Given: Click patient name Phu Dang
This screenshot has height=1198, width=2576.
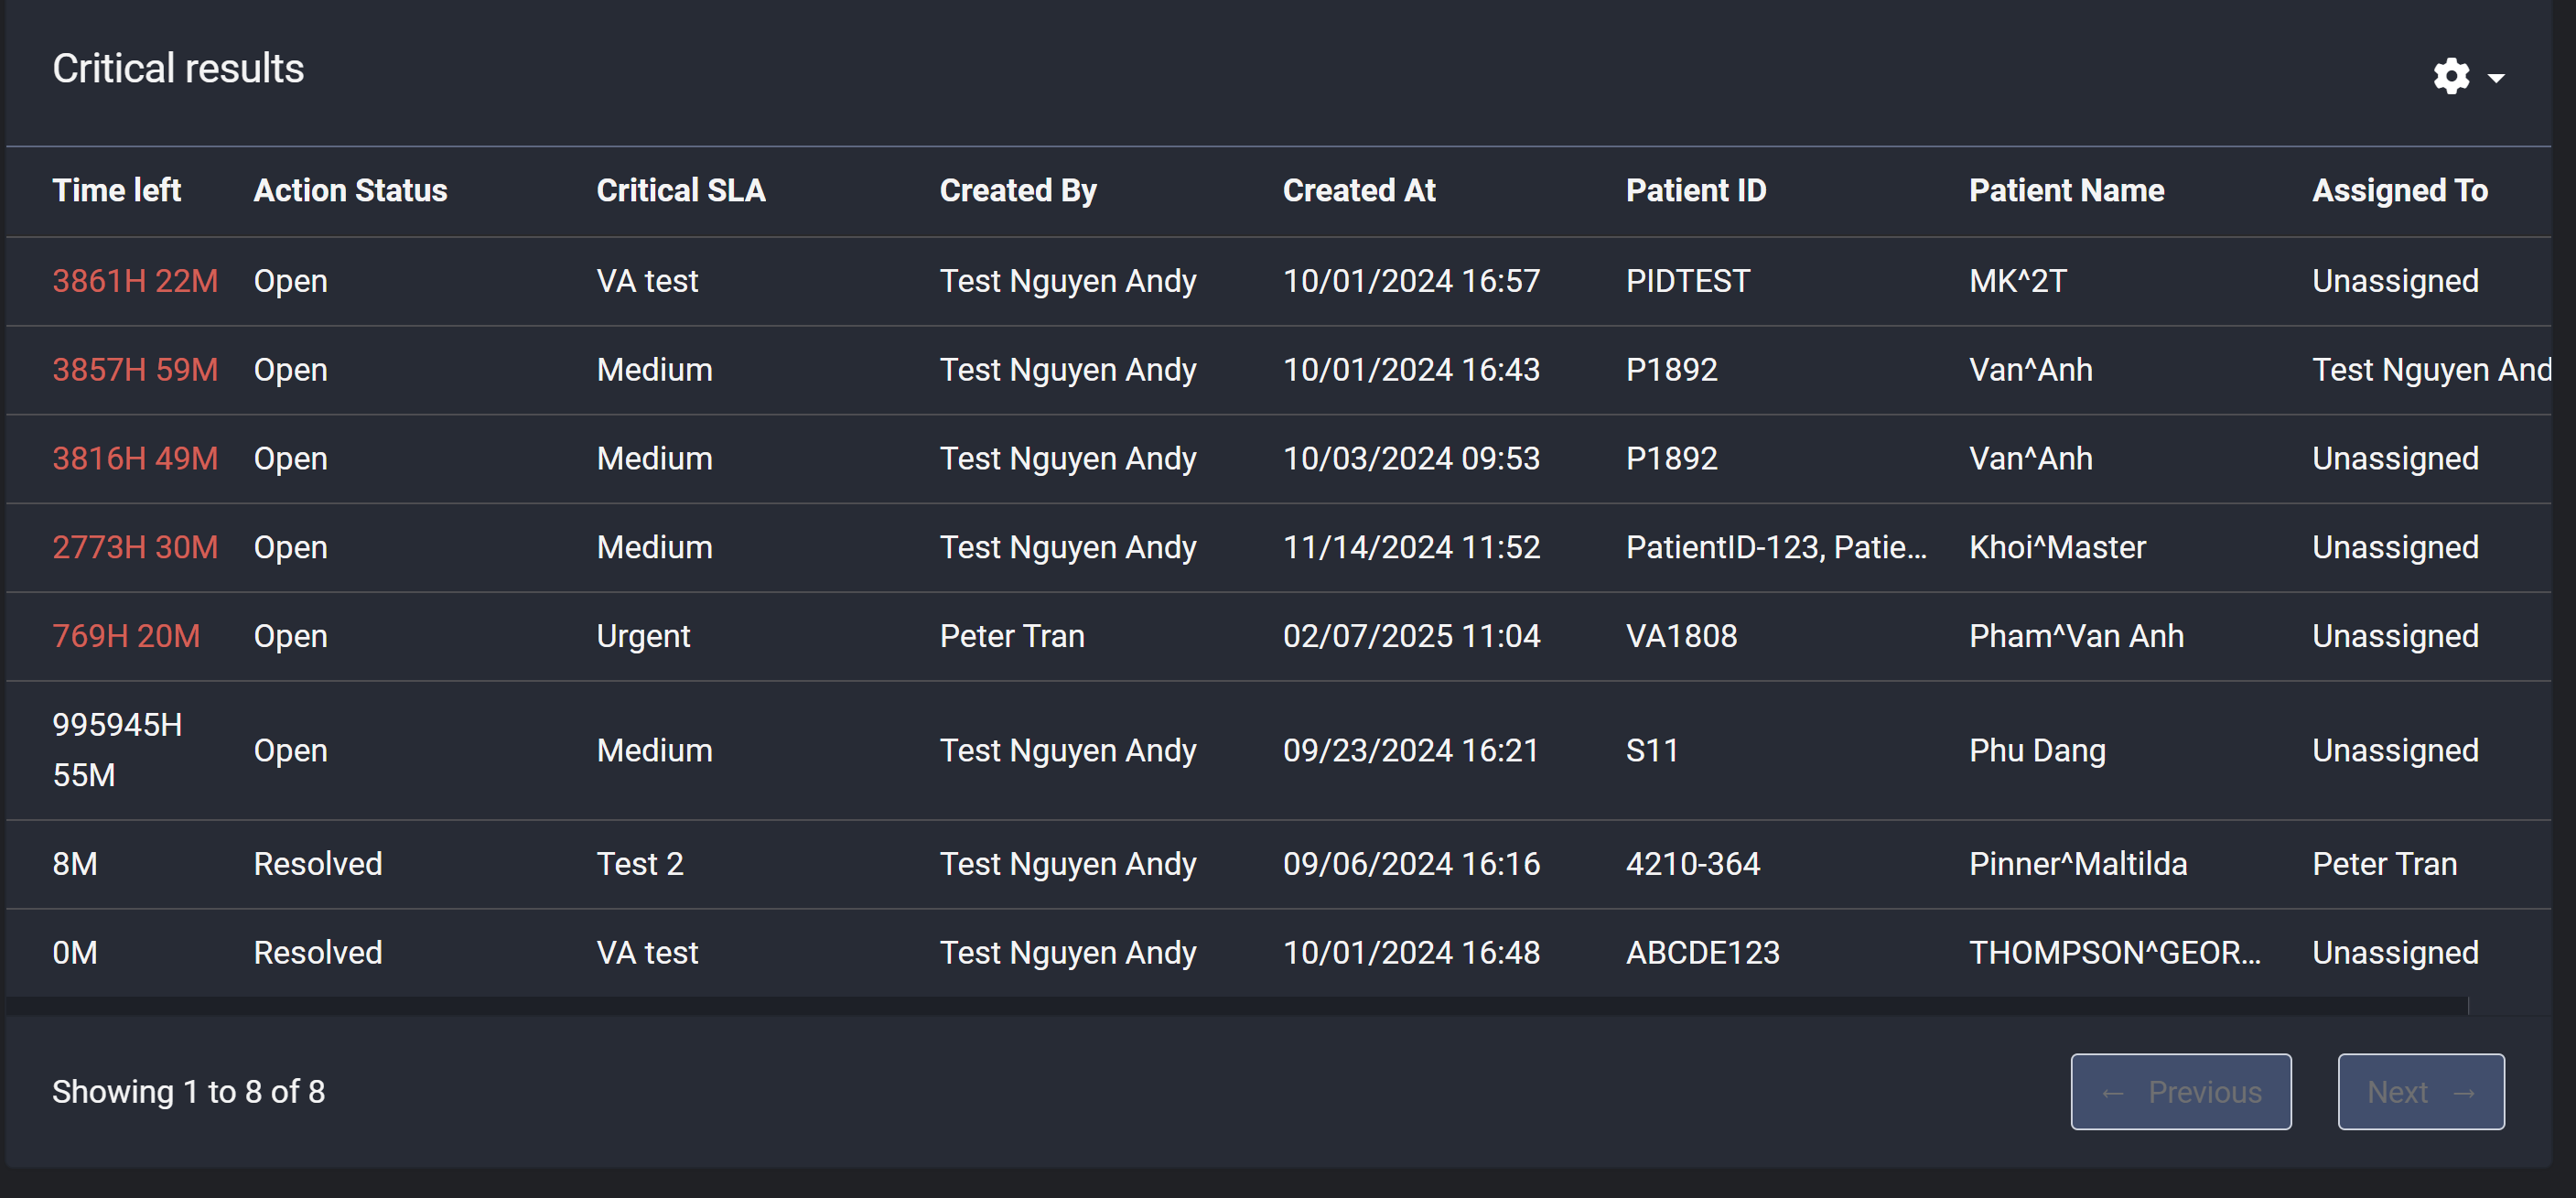Looking at the screenshot, I should tap(2037, 751).
